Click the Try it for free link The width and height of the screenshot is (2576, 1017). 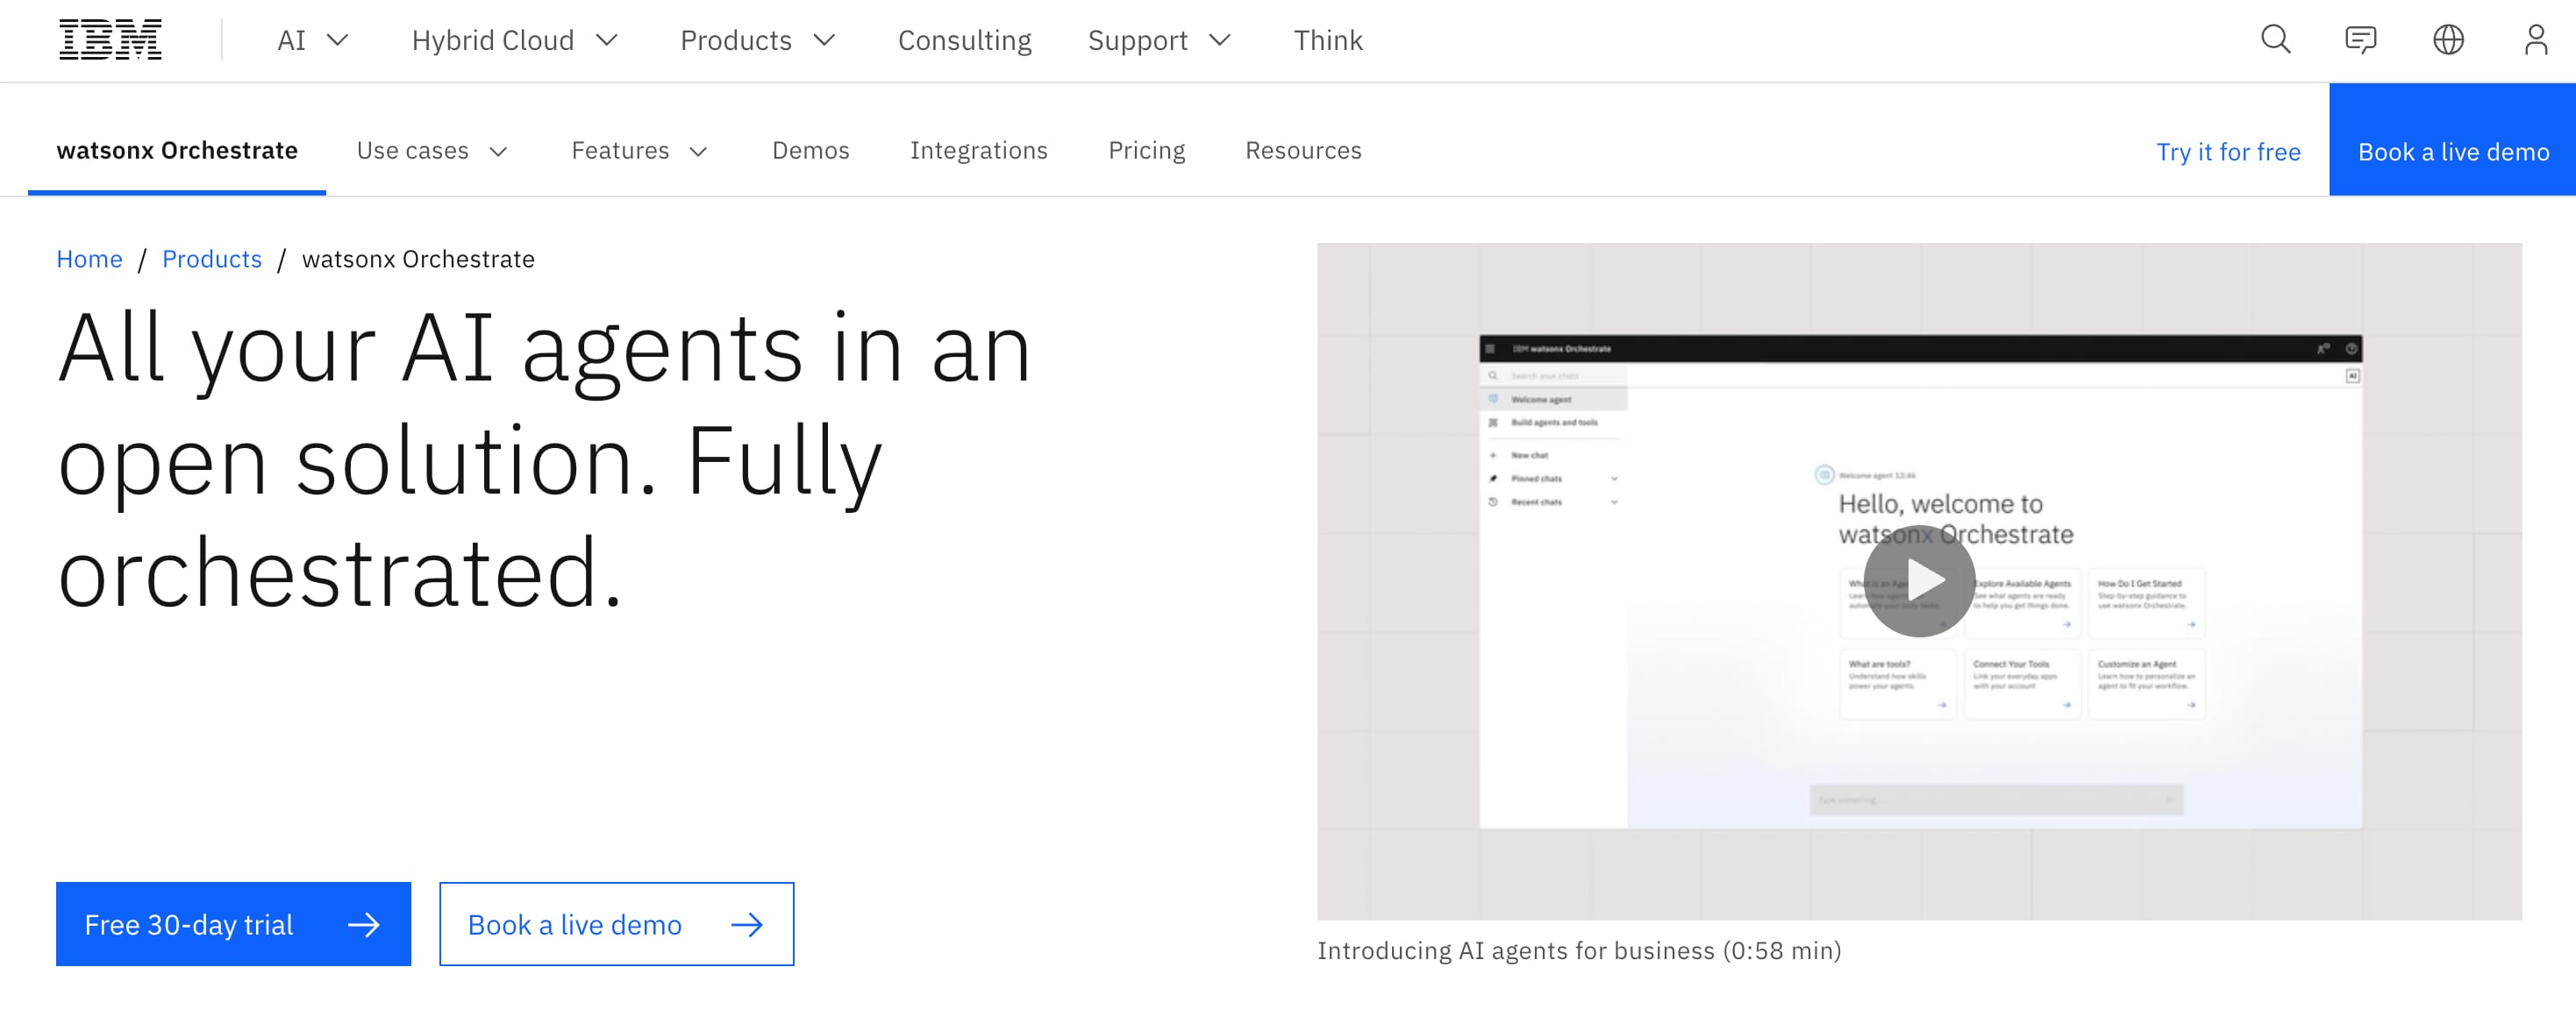(2228, 152)
